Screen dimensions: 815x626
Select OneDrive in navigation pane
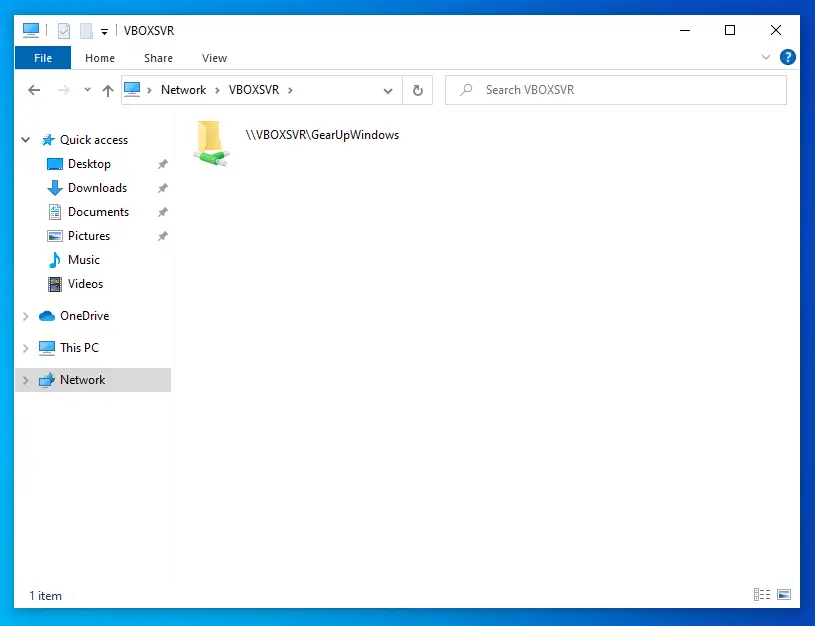point(84,316)
